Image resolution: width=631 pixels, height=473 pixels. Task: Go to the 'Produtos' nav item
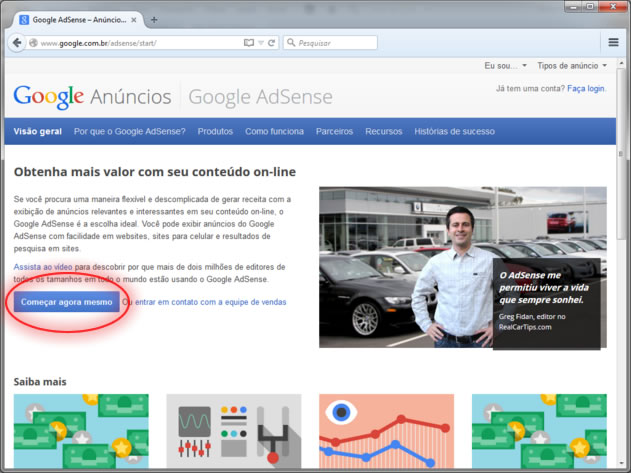(215, 131)
